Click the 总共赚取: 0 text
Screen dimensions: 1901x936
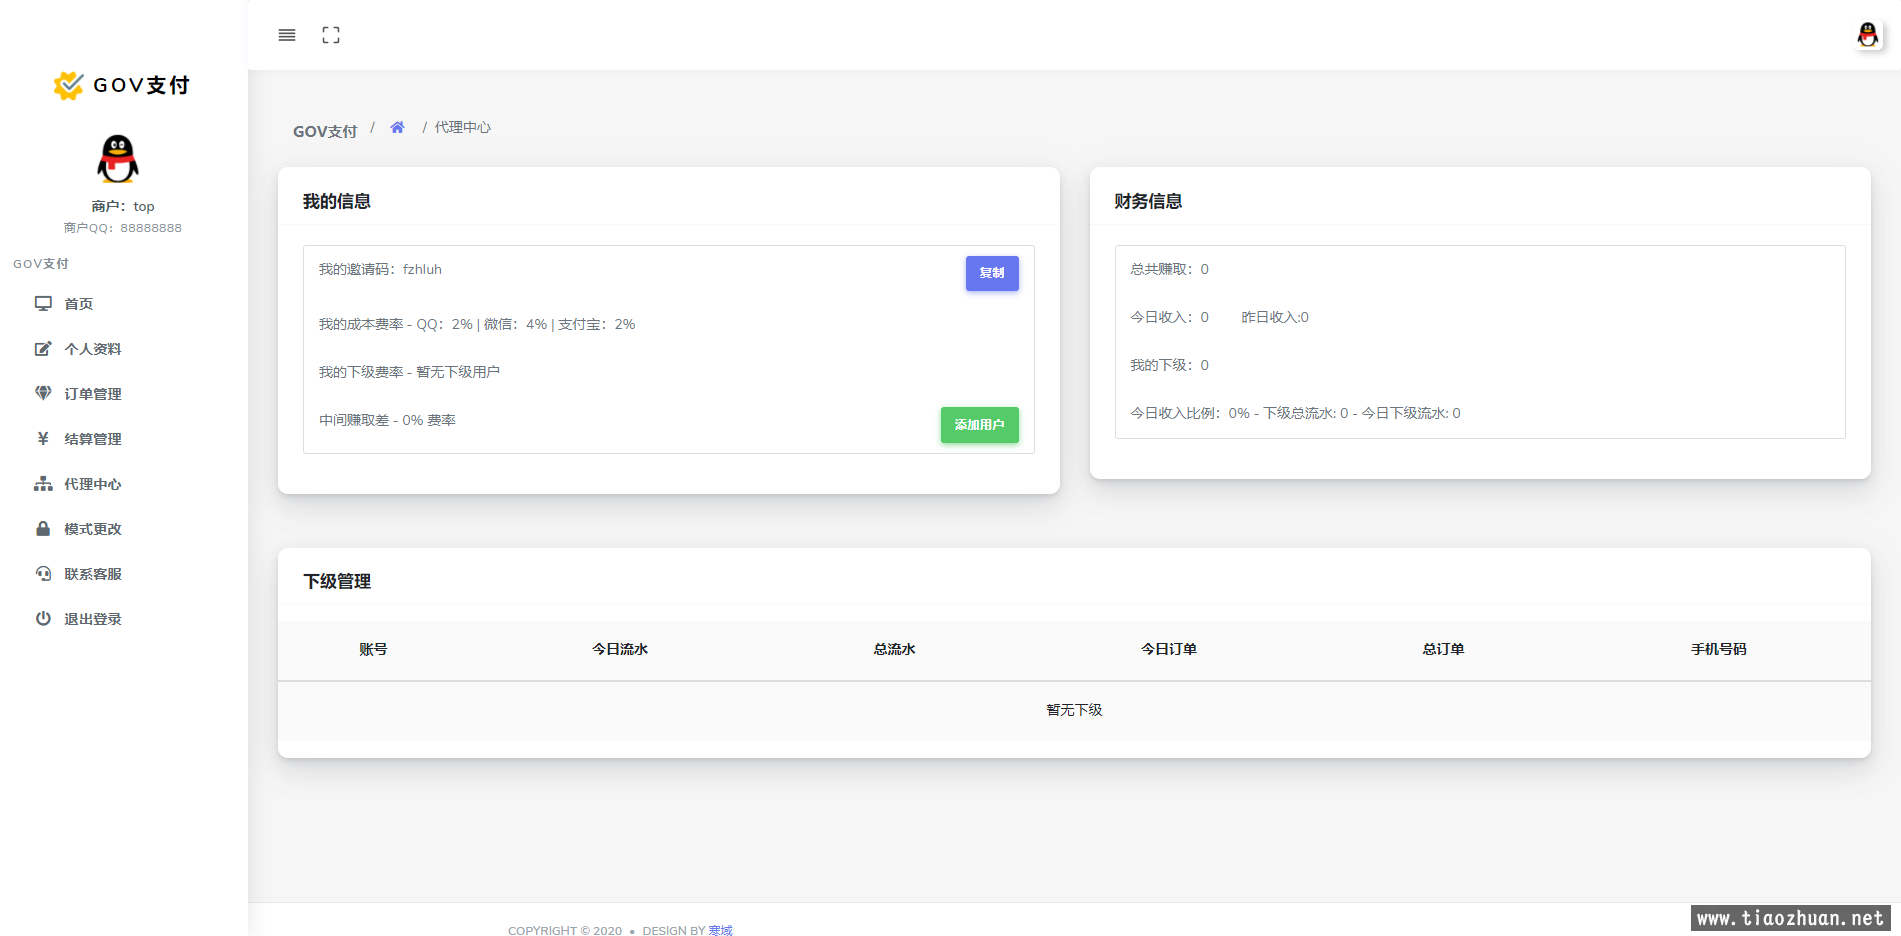[x=1169, y=269]
